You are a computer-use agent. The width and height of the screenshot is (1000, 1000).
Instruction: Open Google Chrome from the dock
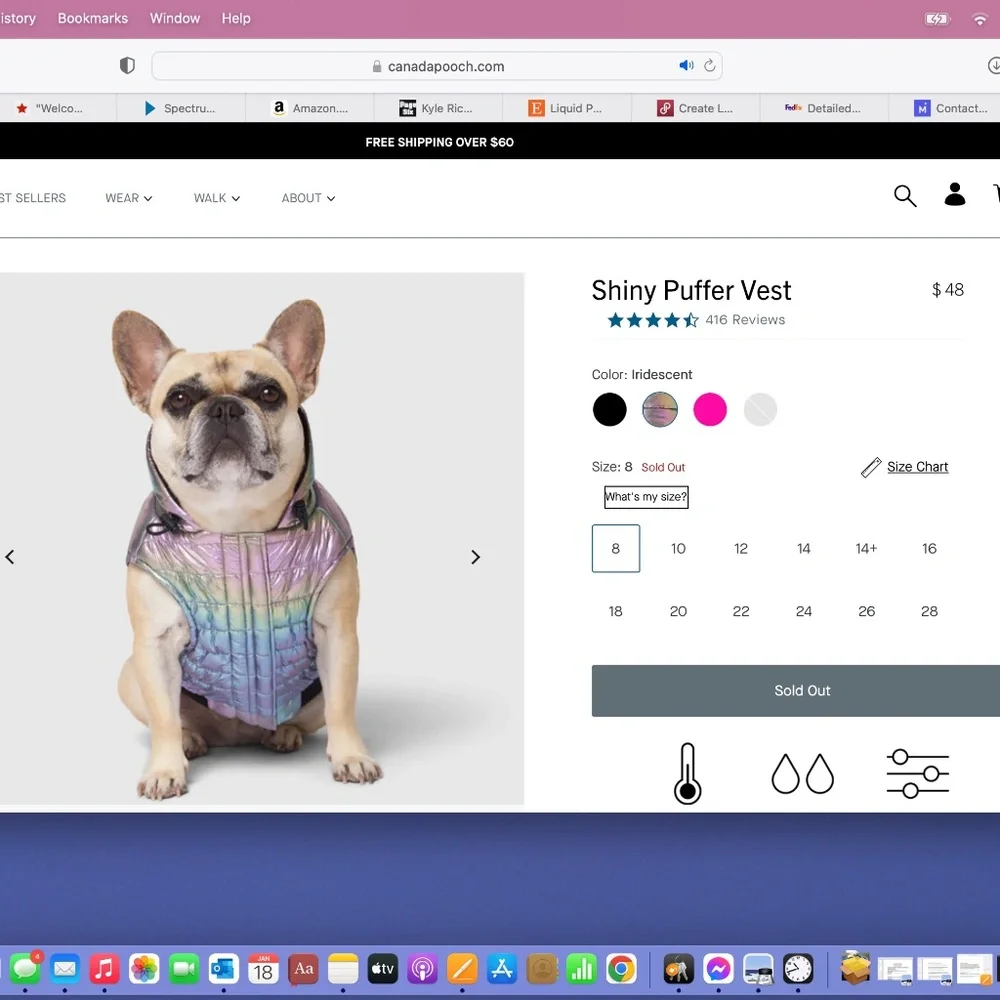coord(621,969)
